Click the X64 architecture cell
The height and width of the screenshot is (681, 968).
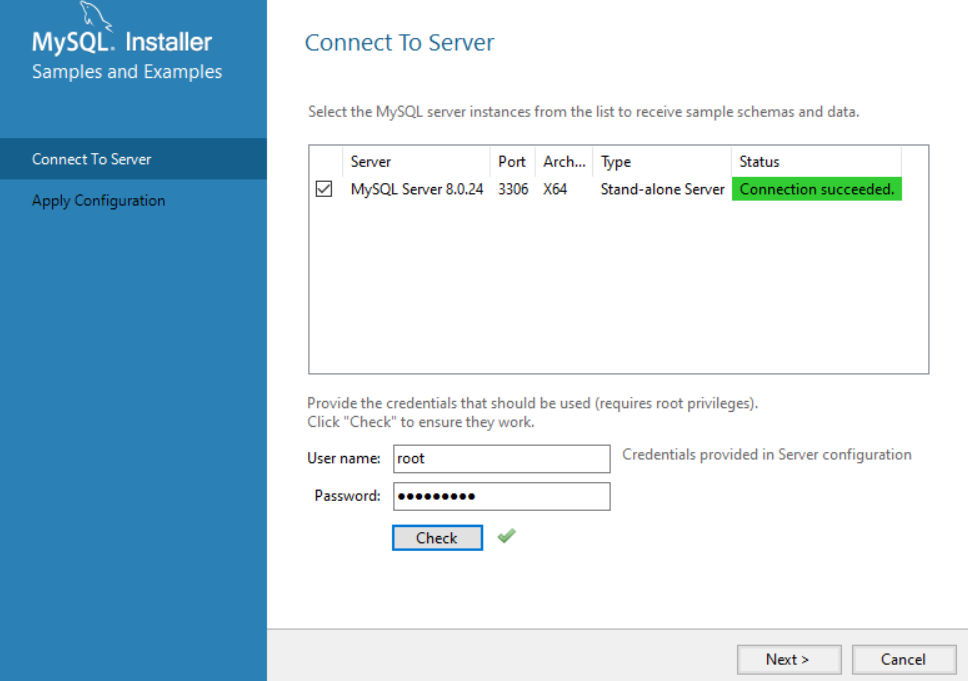[555, 189]
